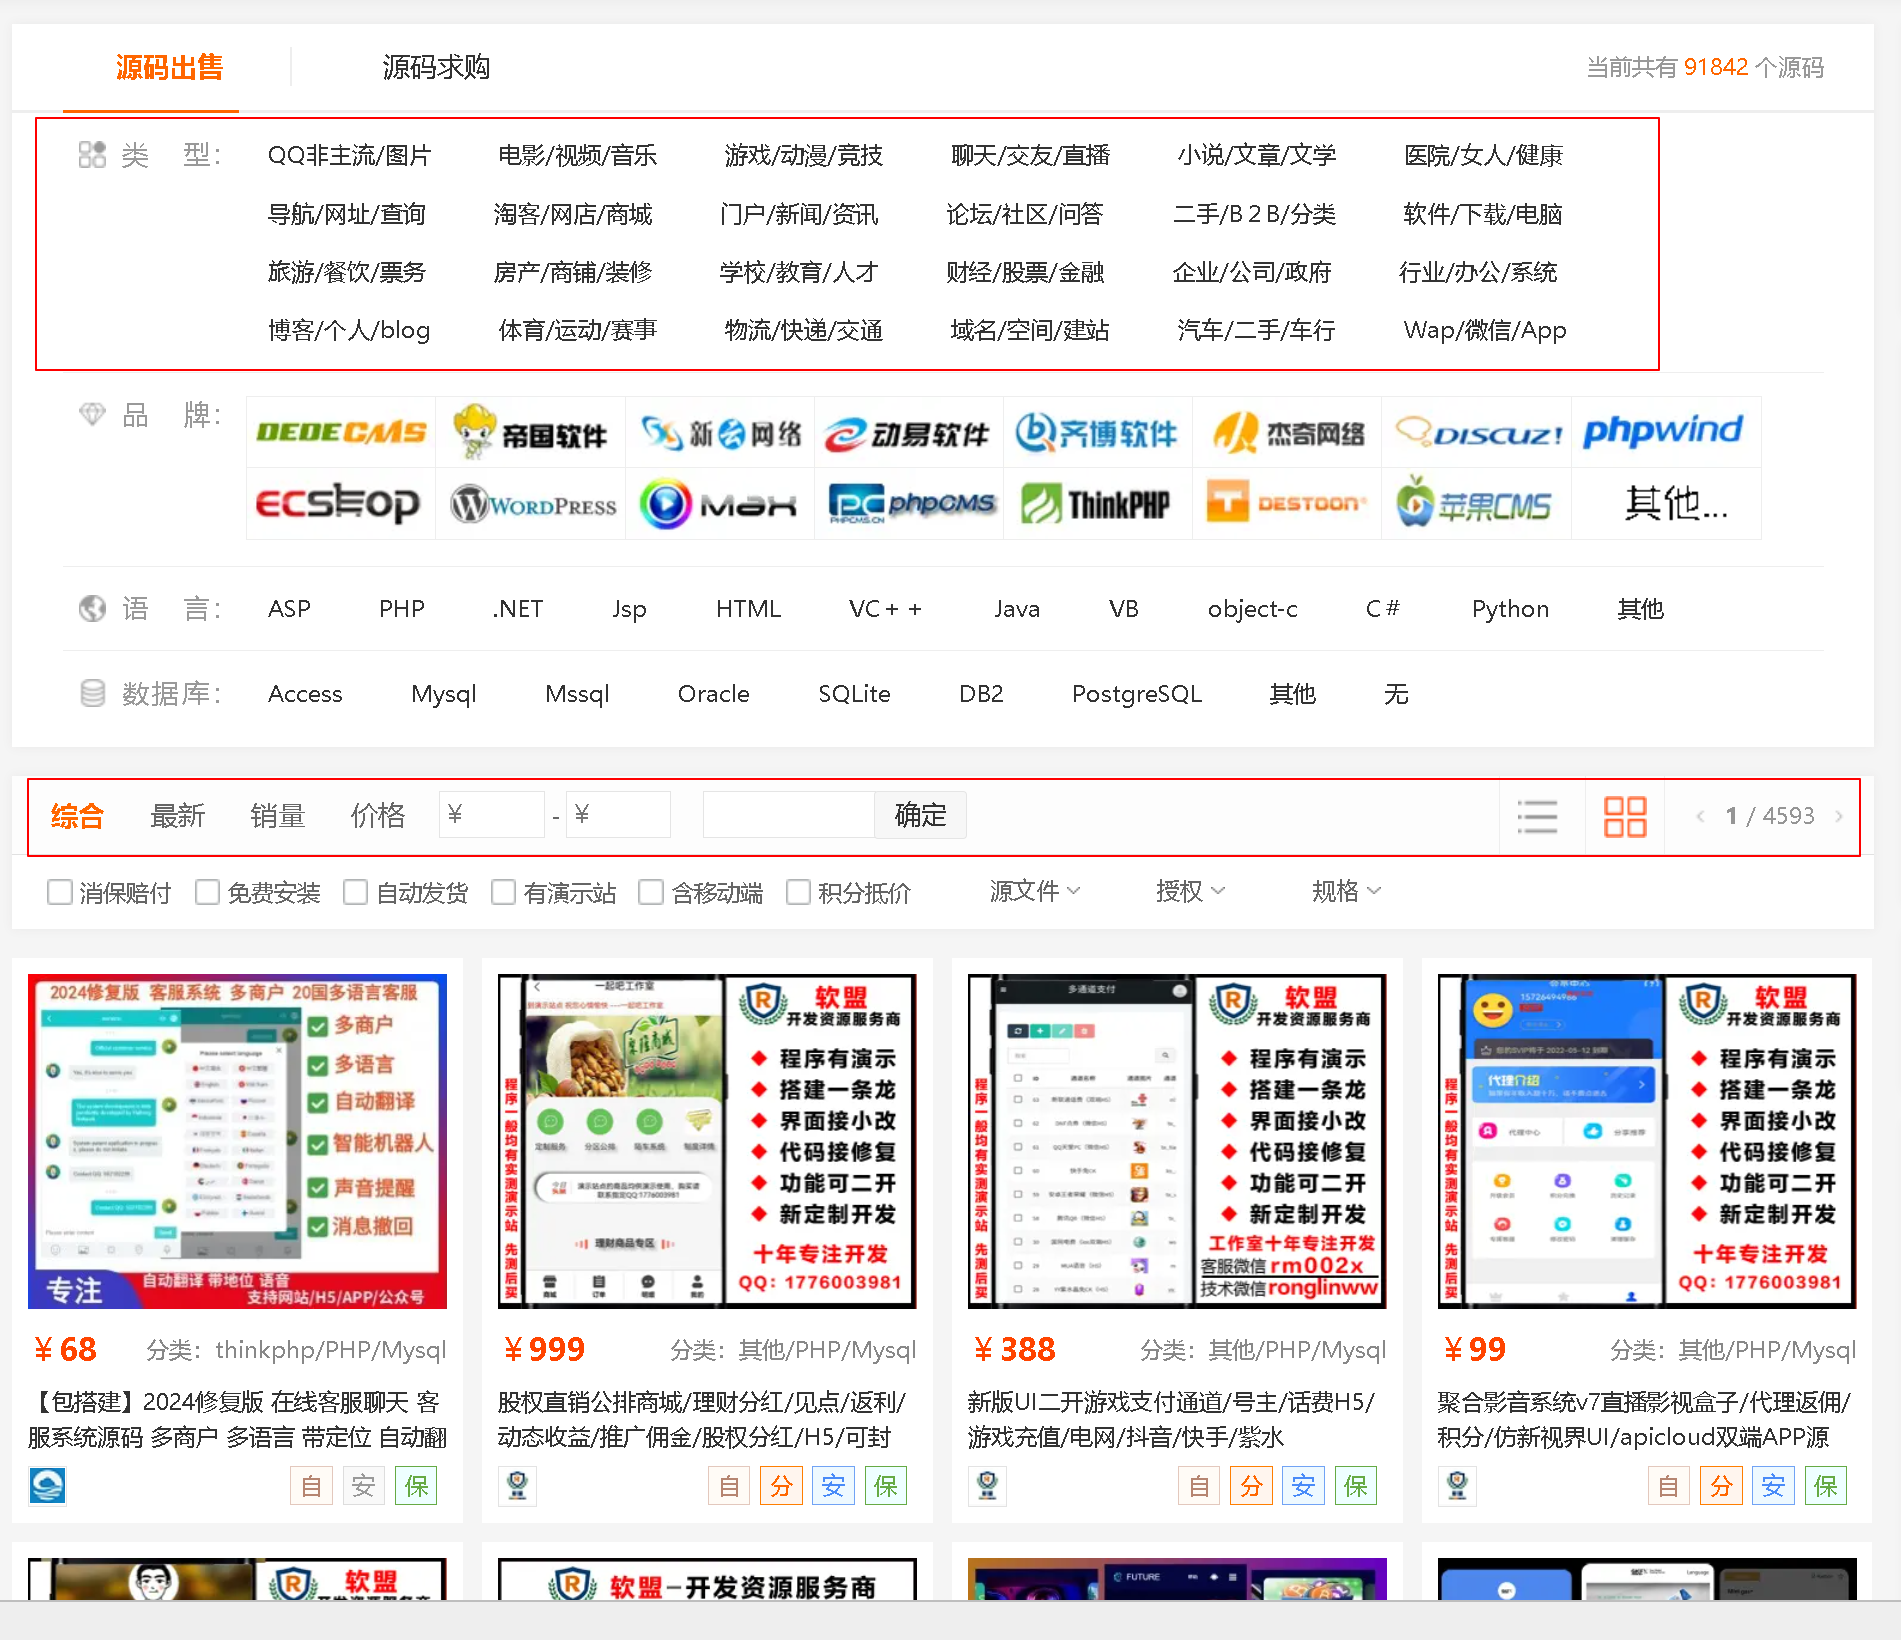Screen dimensions: 1901x1640
Task: Click the minimum price input field
Action: point(491,815)
